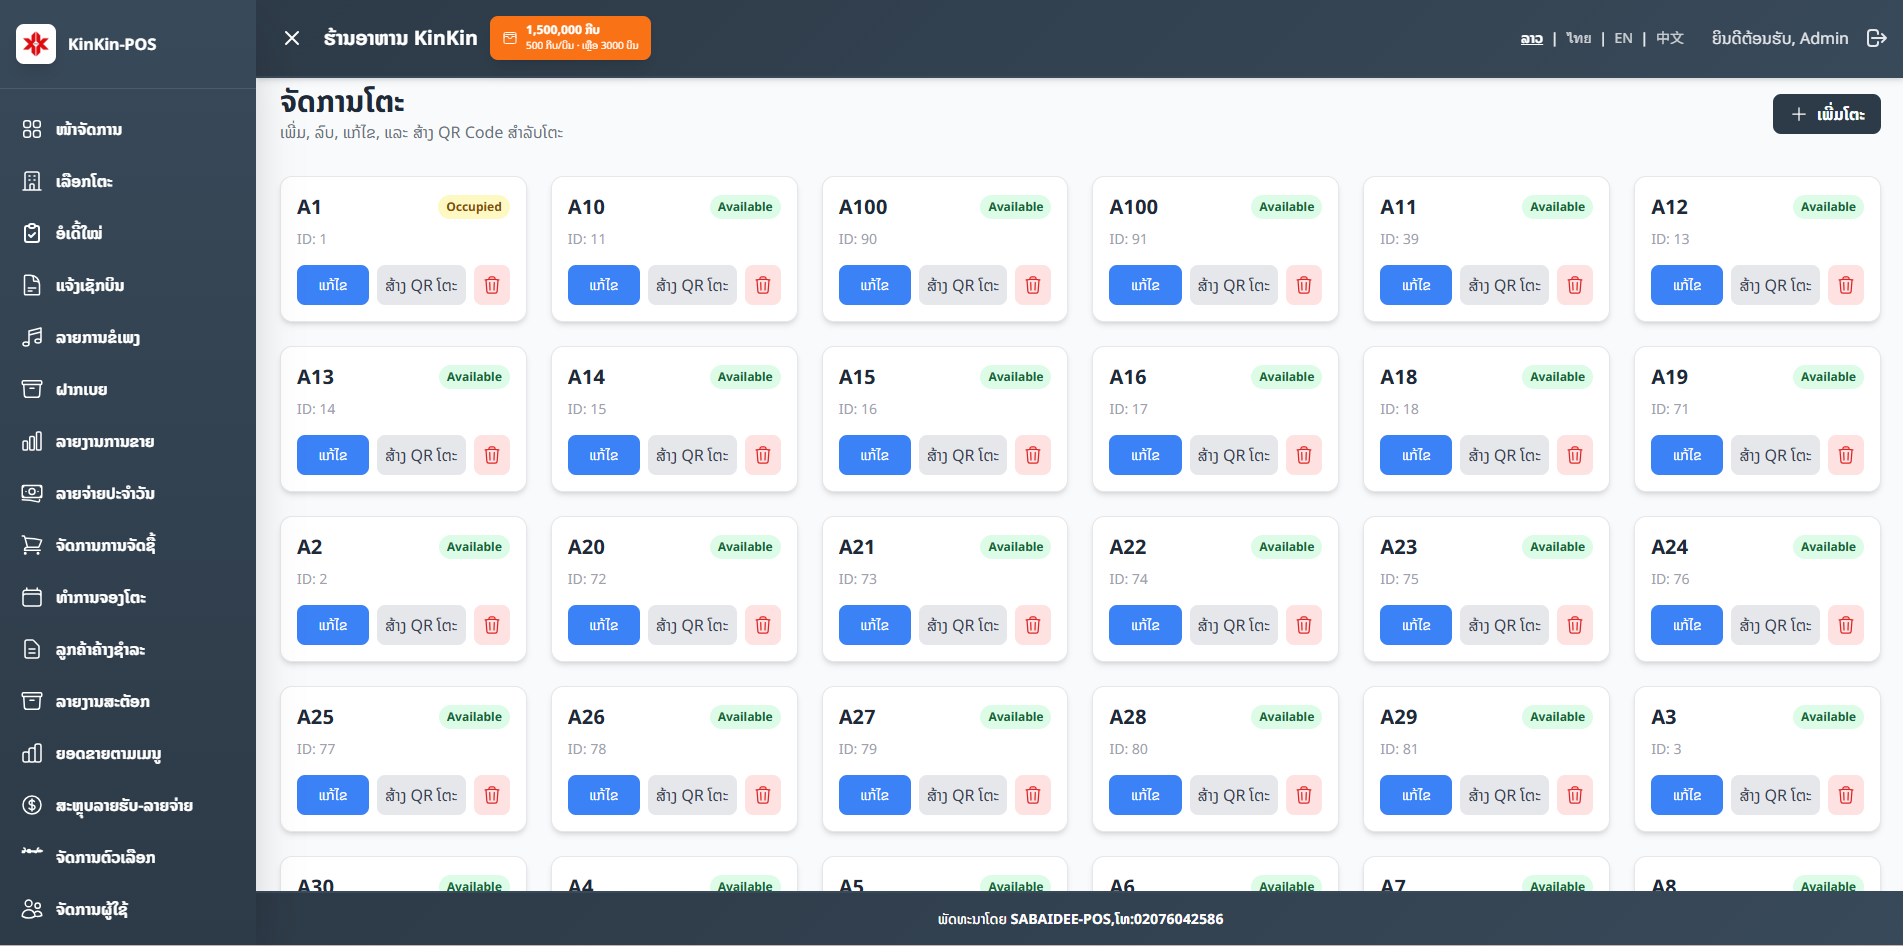Generate QR code for table A15

(962, 455)
